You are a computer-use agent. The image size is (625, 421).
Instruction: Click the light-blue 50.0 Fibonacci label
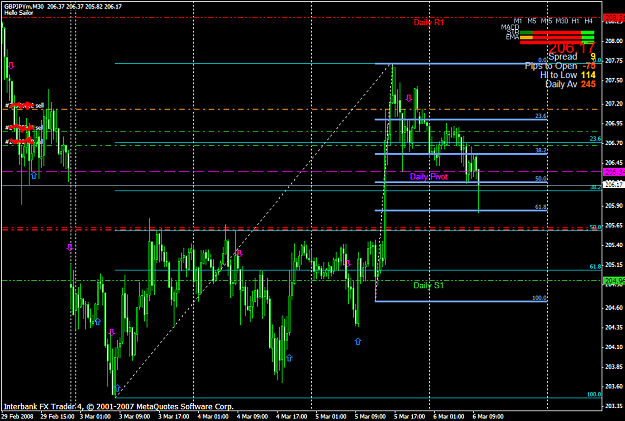[540, 179]
